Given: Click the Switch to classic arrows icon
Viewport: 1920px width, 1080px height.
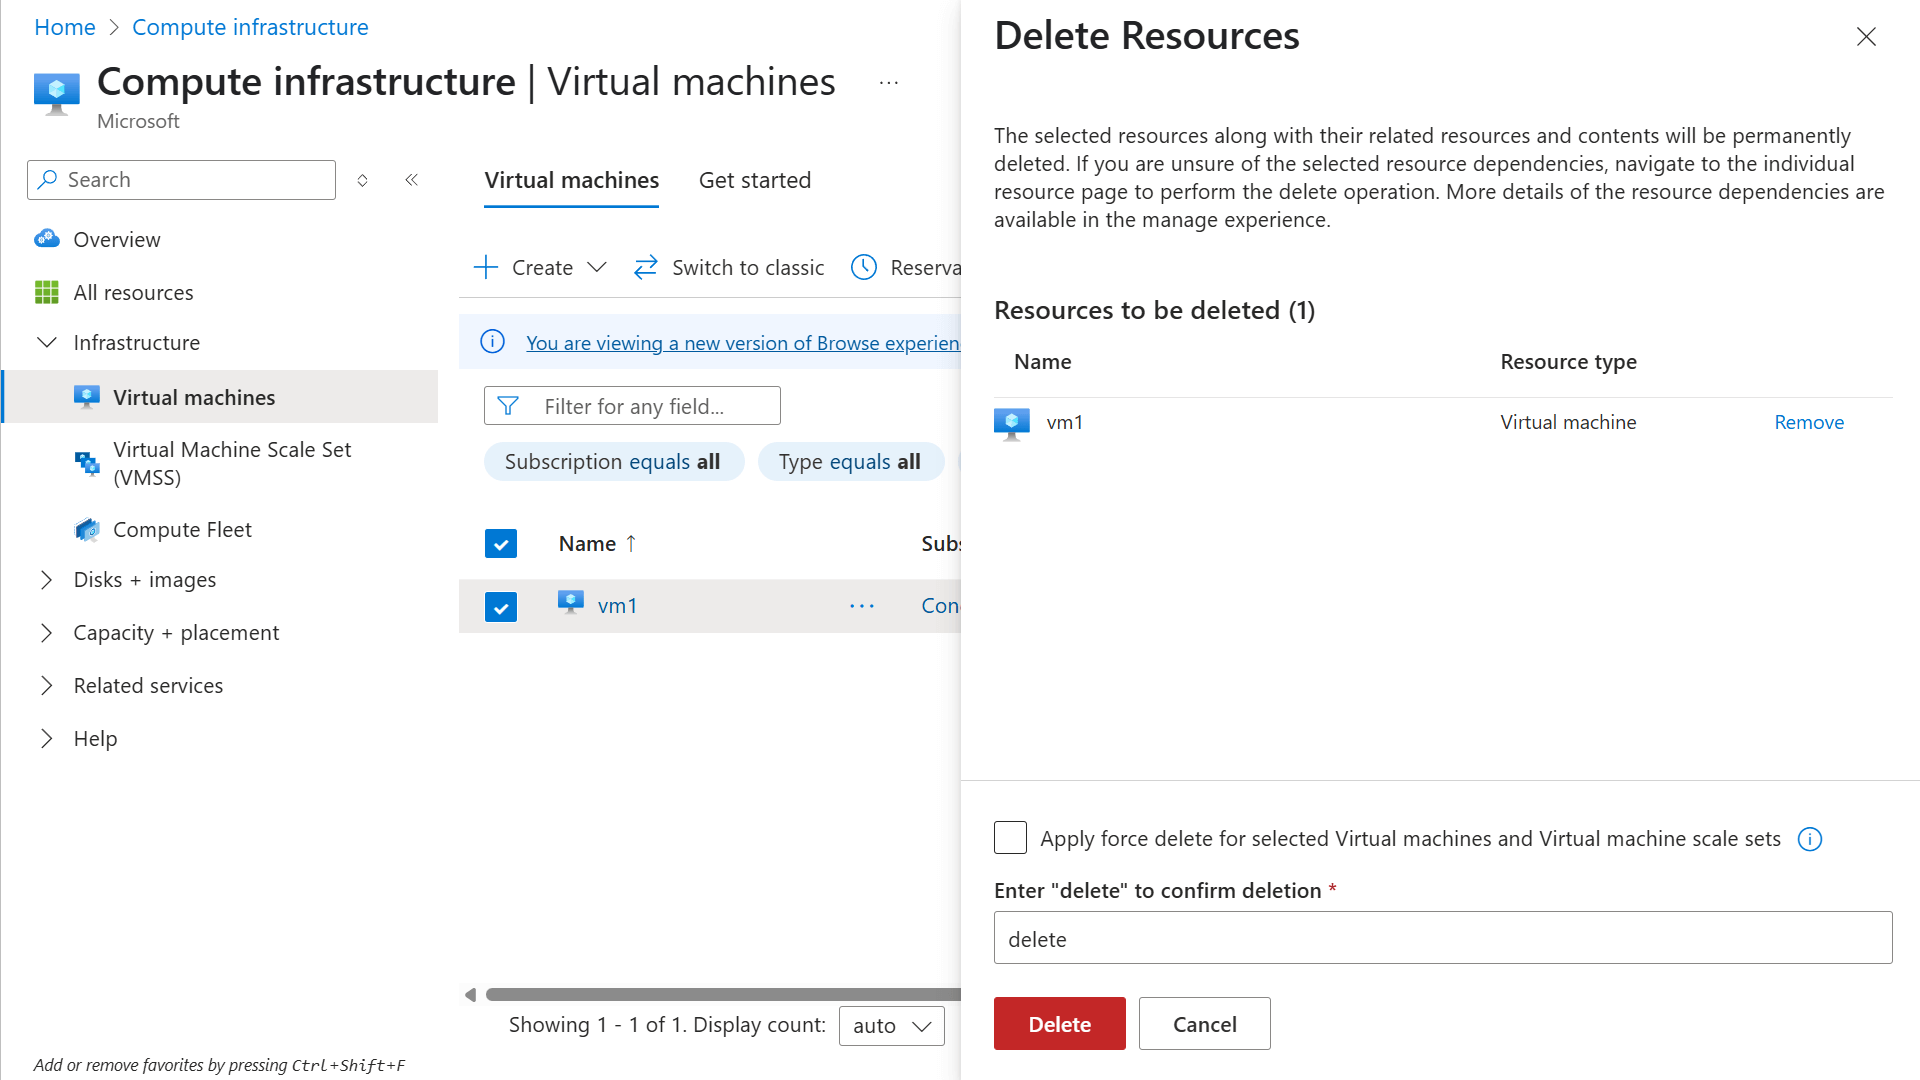Looking at the screenshot, I should (646, 267).
